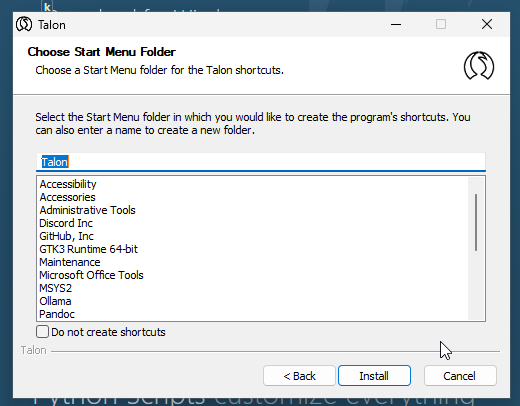
Task: Click the Talon logo in title bar
Action: tap(24, 24)
